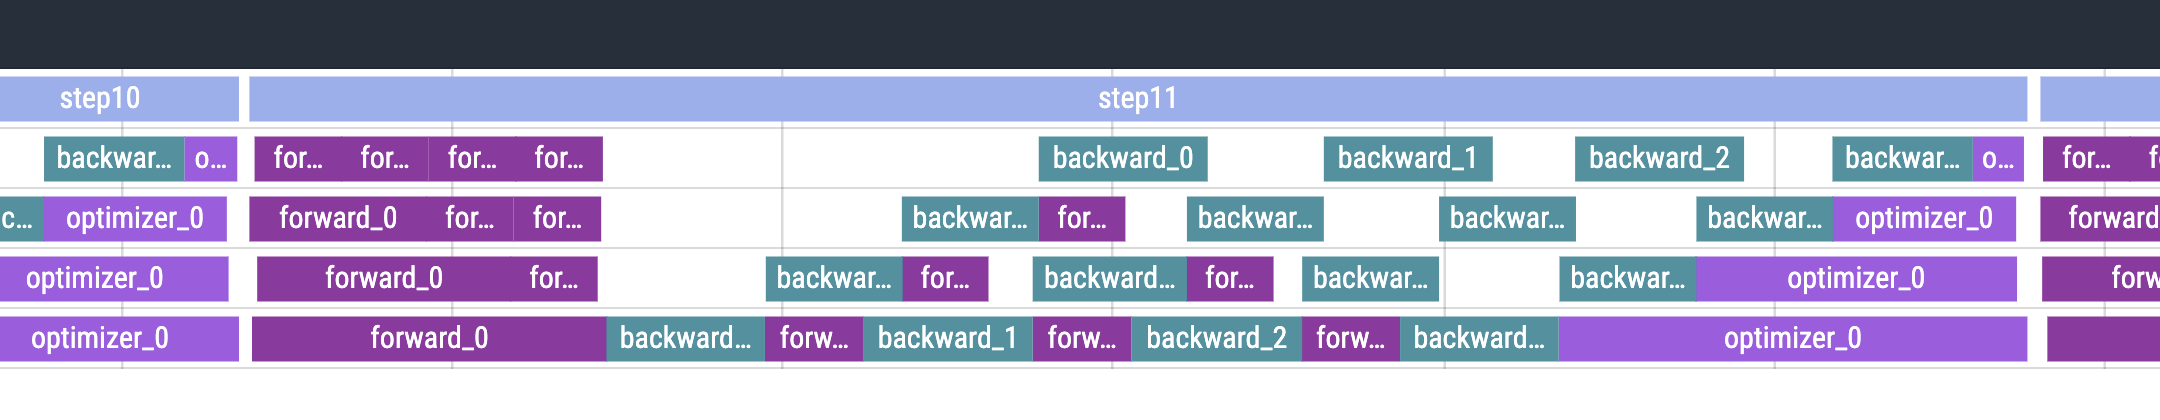Click forward_0 block in bottom row of step11
2160x420 pixels.
tap(429, 339)
